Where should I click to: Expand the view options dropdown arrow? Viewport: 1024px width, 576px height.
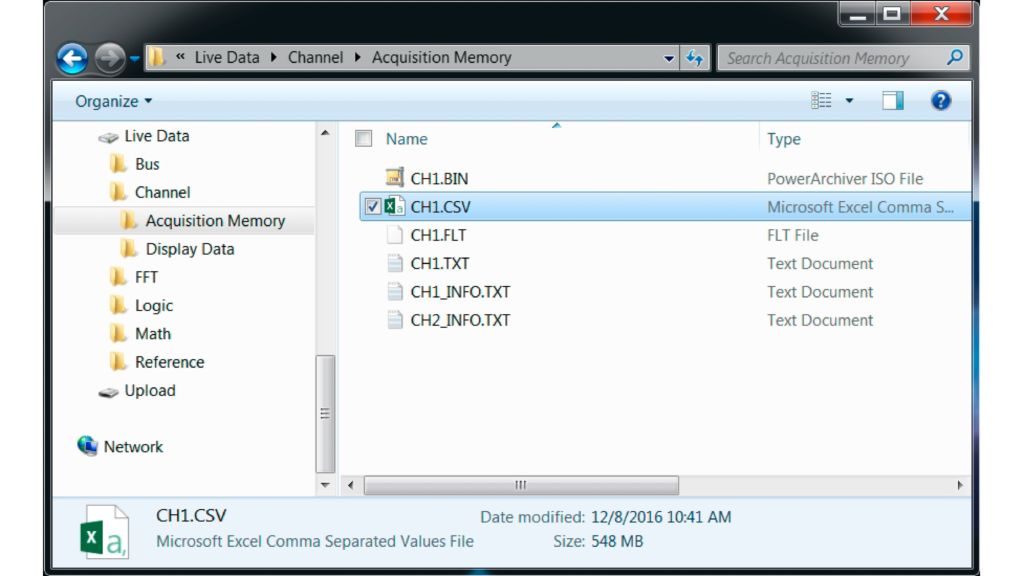pyautogui.click(x=850, y=101)
